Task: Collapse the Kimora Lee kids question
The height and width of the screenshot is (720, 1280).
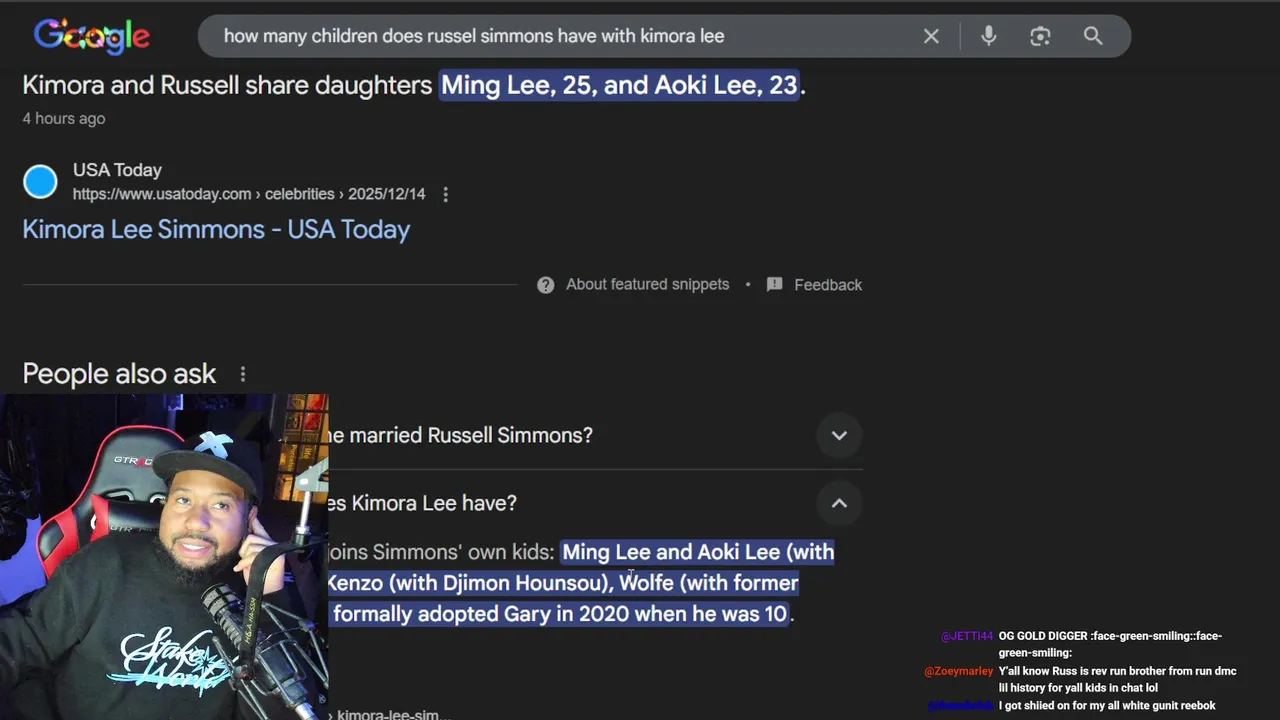Action: pos(839,503)
